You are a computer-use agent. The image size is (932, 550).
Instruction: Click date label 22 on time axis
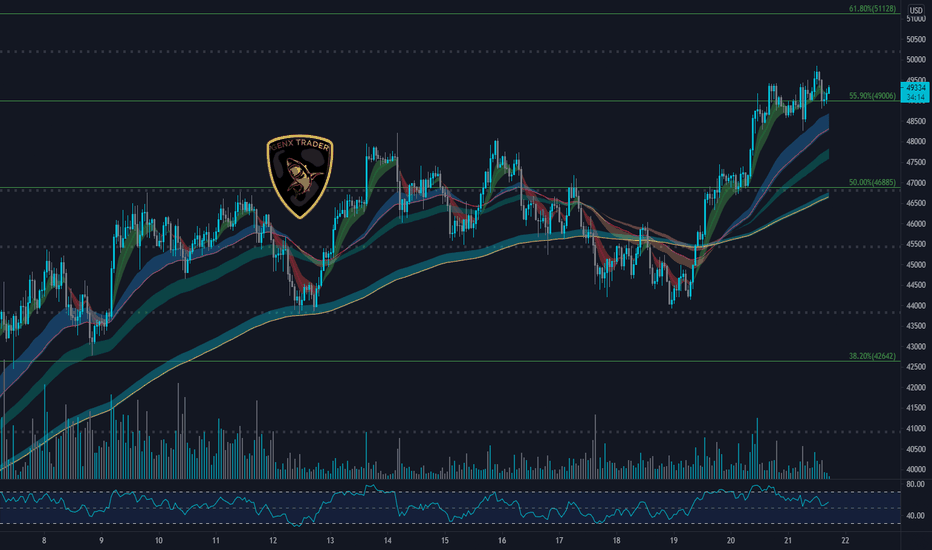click(845, 541)
